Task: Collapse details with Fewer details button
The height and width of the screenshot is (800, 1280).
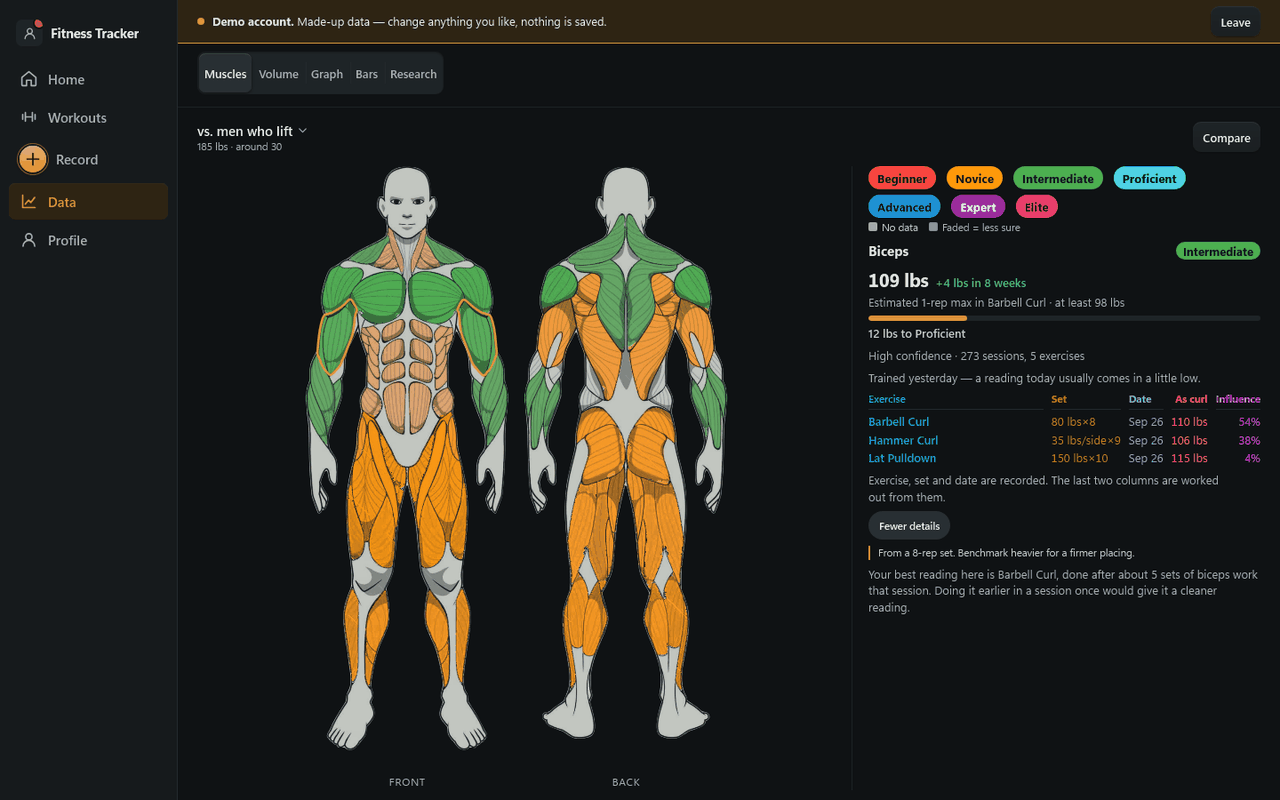Action: click(x=909, y=526)
